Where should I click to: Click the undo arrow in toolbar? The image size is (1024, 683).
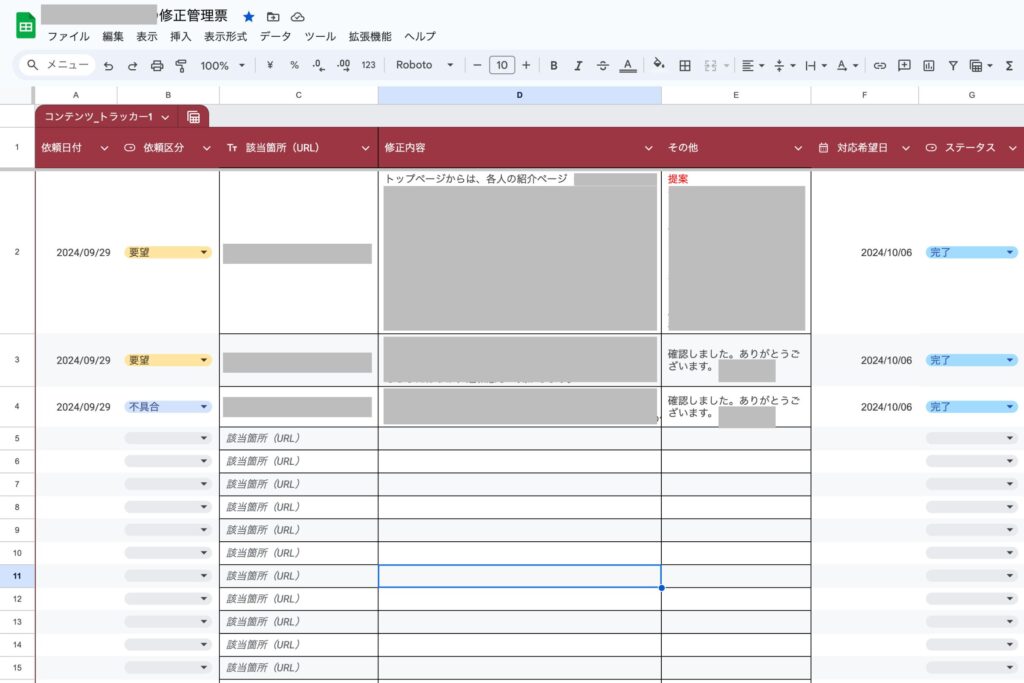click(x=108, y=65)
